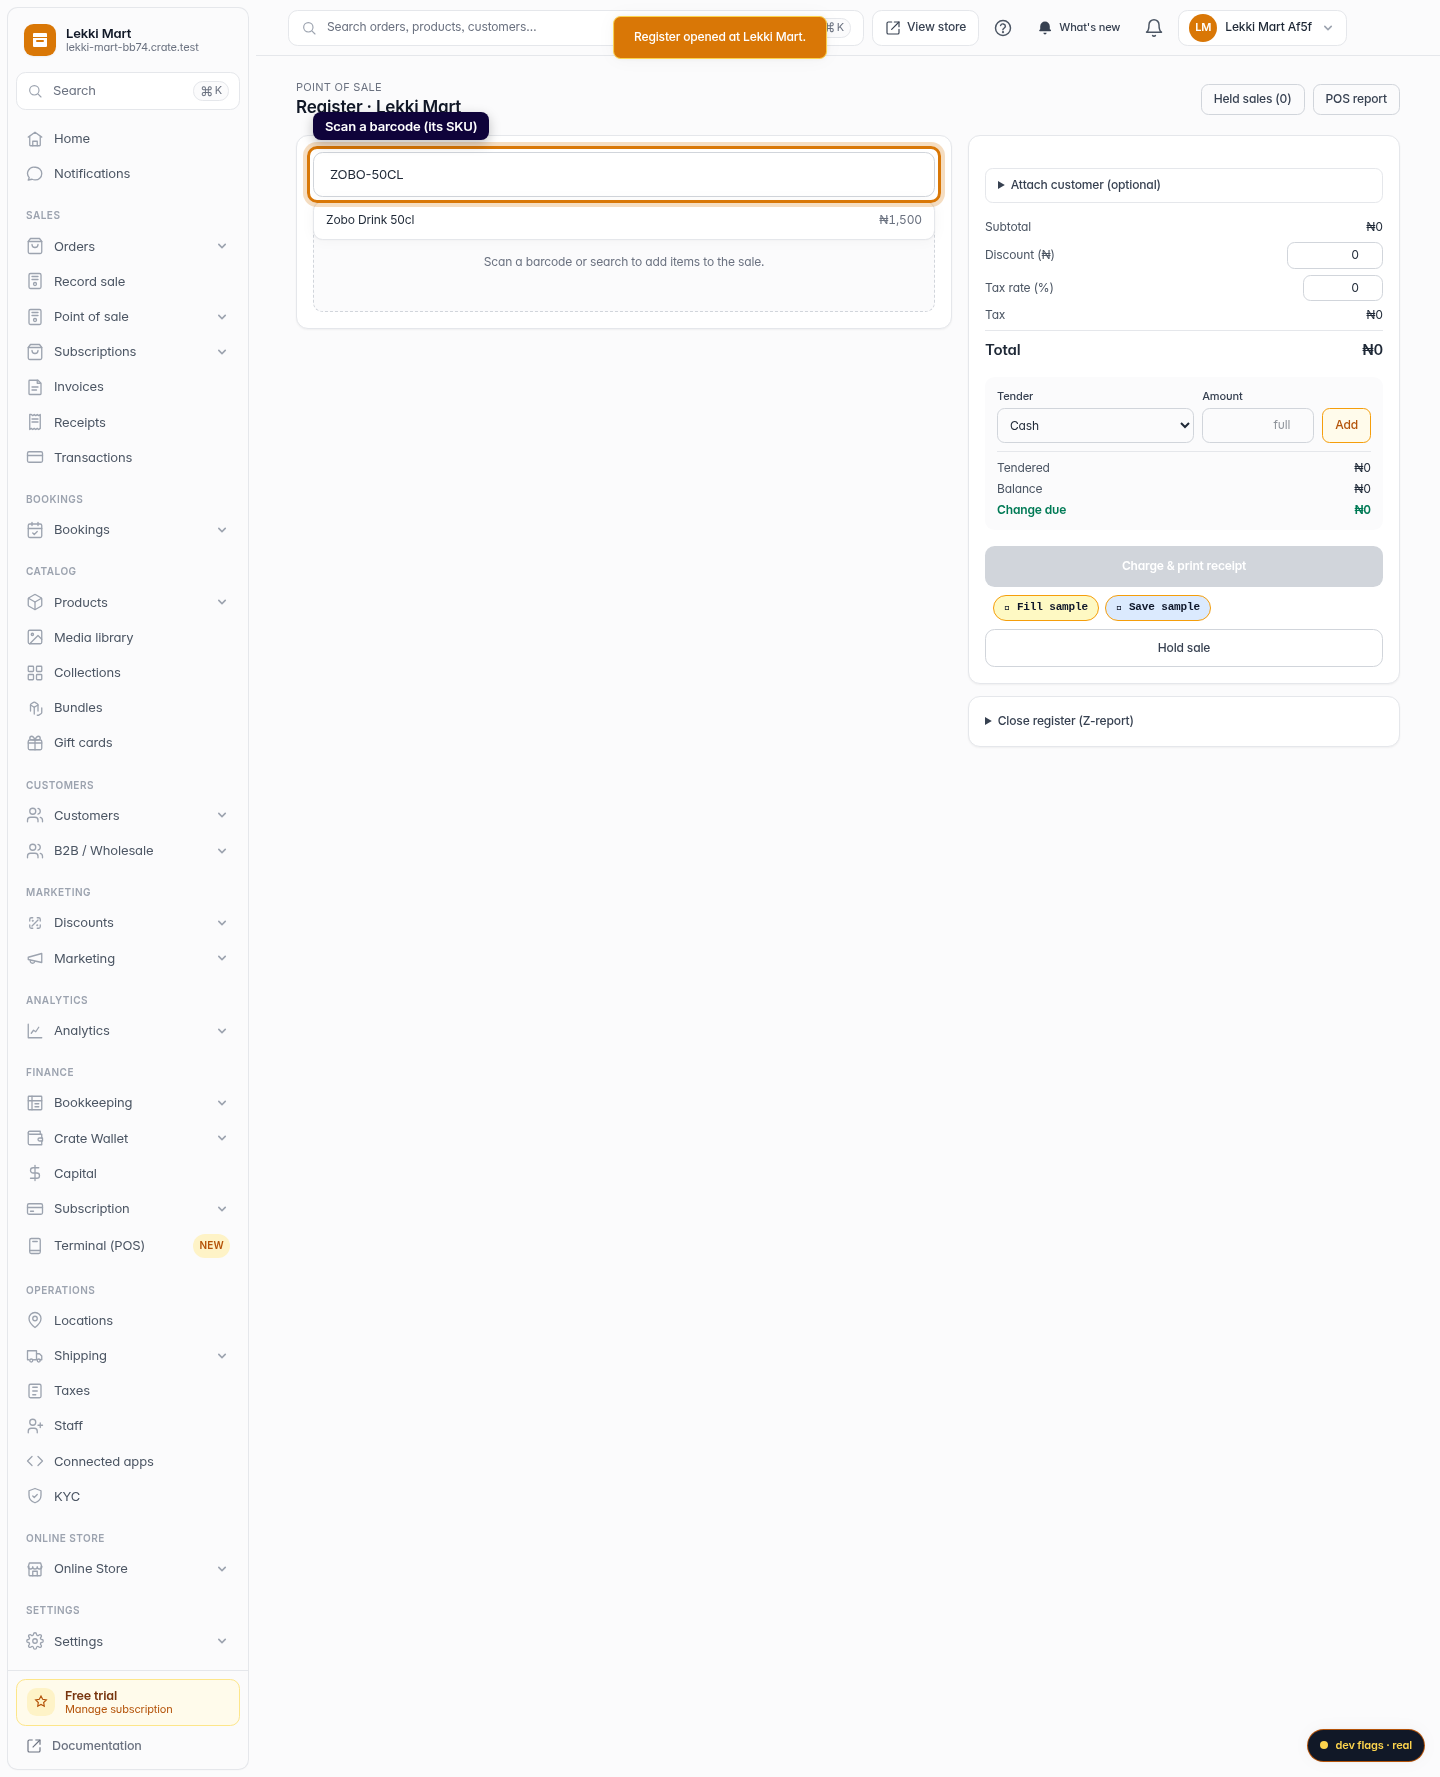This screenshot has width=1440, height=1777.
Task: Click the Lekki Mart store logo icon
Action: 40,40
